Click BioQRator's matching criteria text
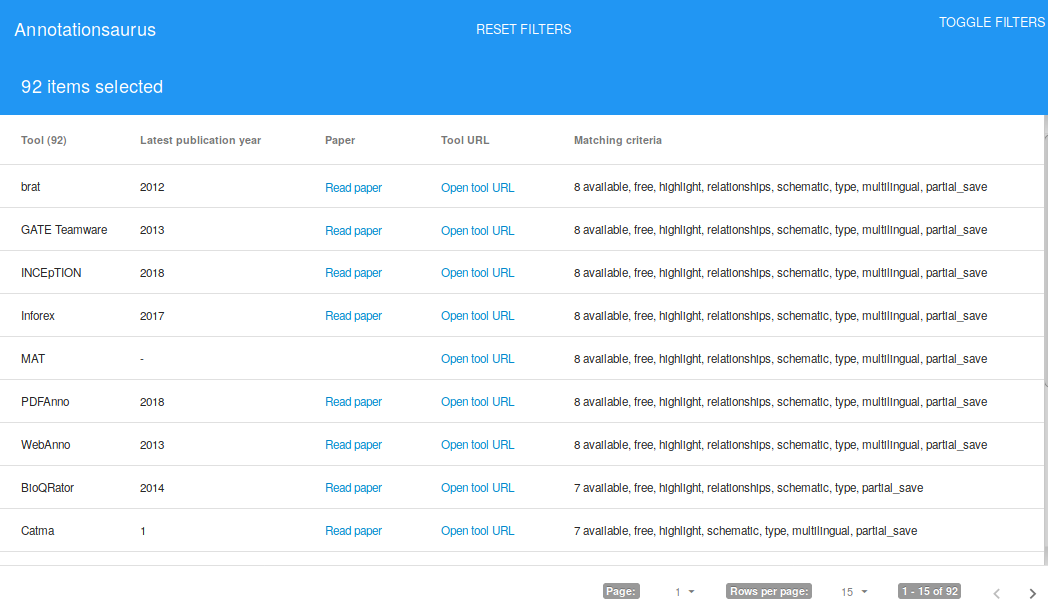Viewport: 1048px width, 610px height. (x=749, y=488)
